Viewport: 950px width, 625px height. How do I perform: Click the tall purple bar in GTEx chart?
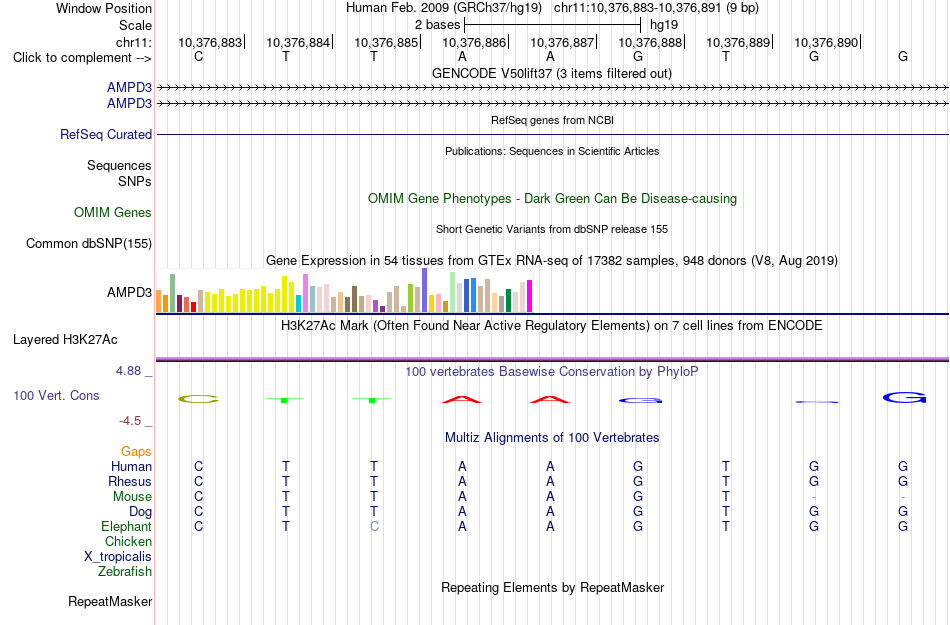click(x=425, y=290)
